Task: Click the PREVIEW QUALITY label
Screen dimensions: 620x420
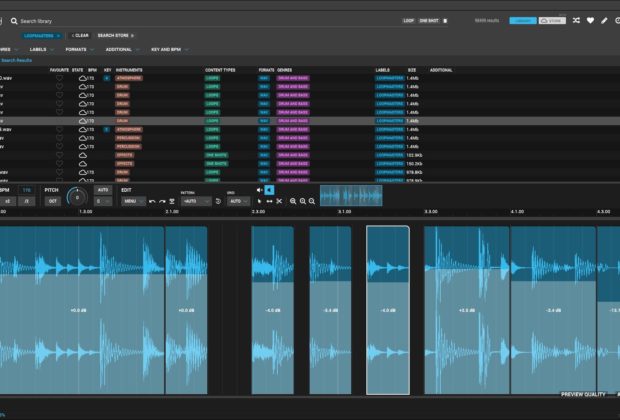Action: 583,394
